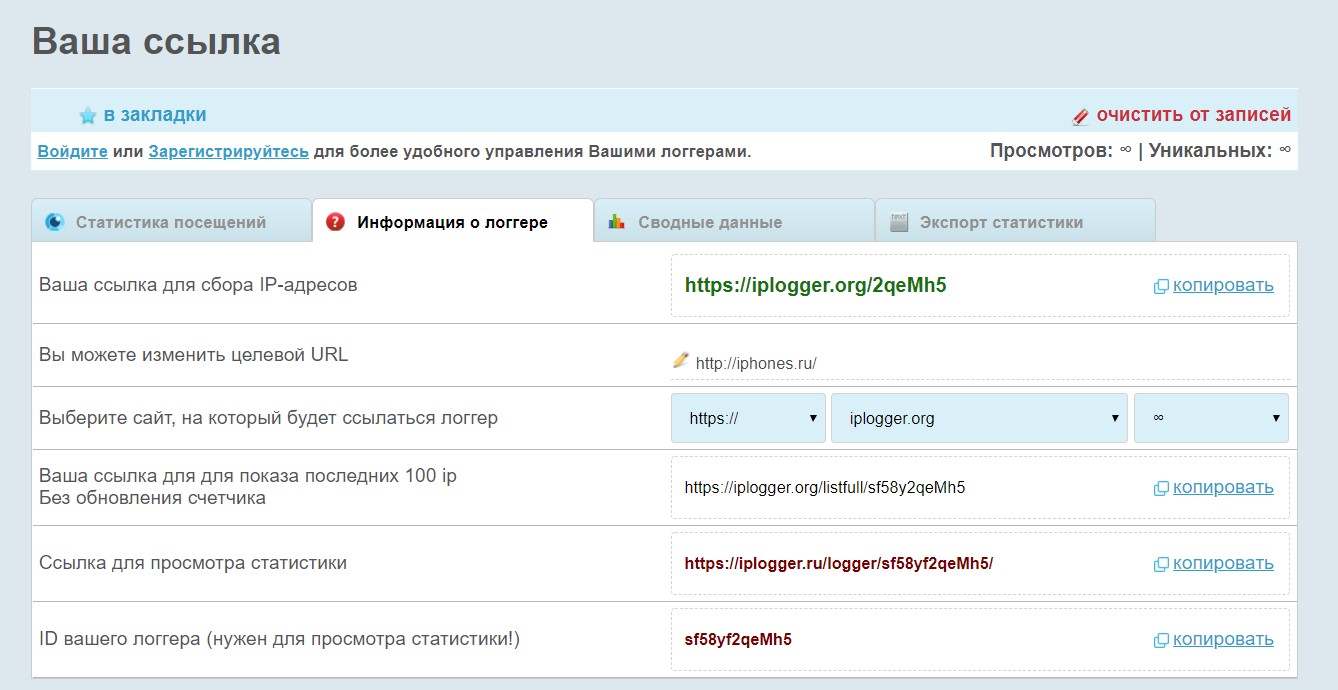Click label Вы можете изменить целевой URL
Screen dimensions: 1338x690
194,355
